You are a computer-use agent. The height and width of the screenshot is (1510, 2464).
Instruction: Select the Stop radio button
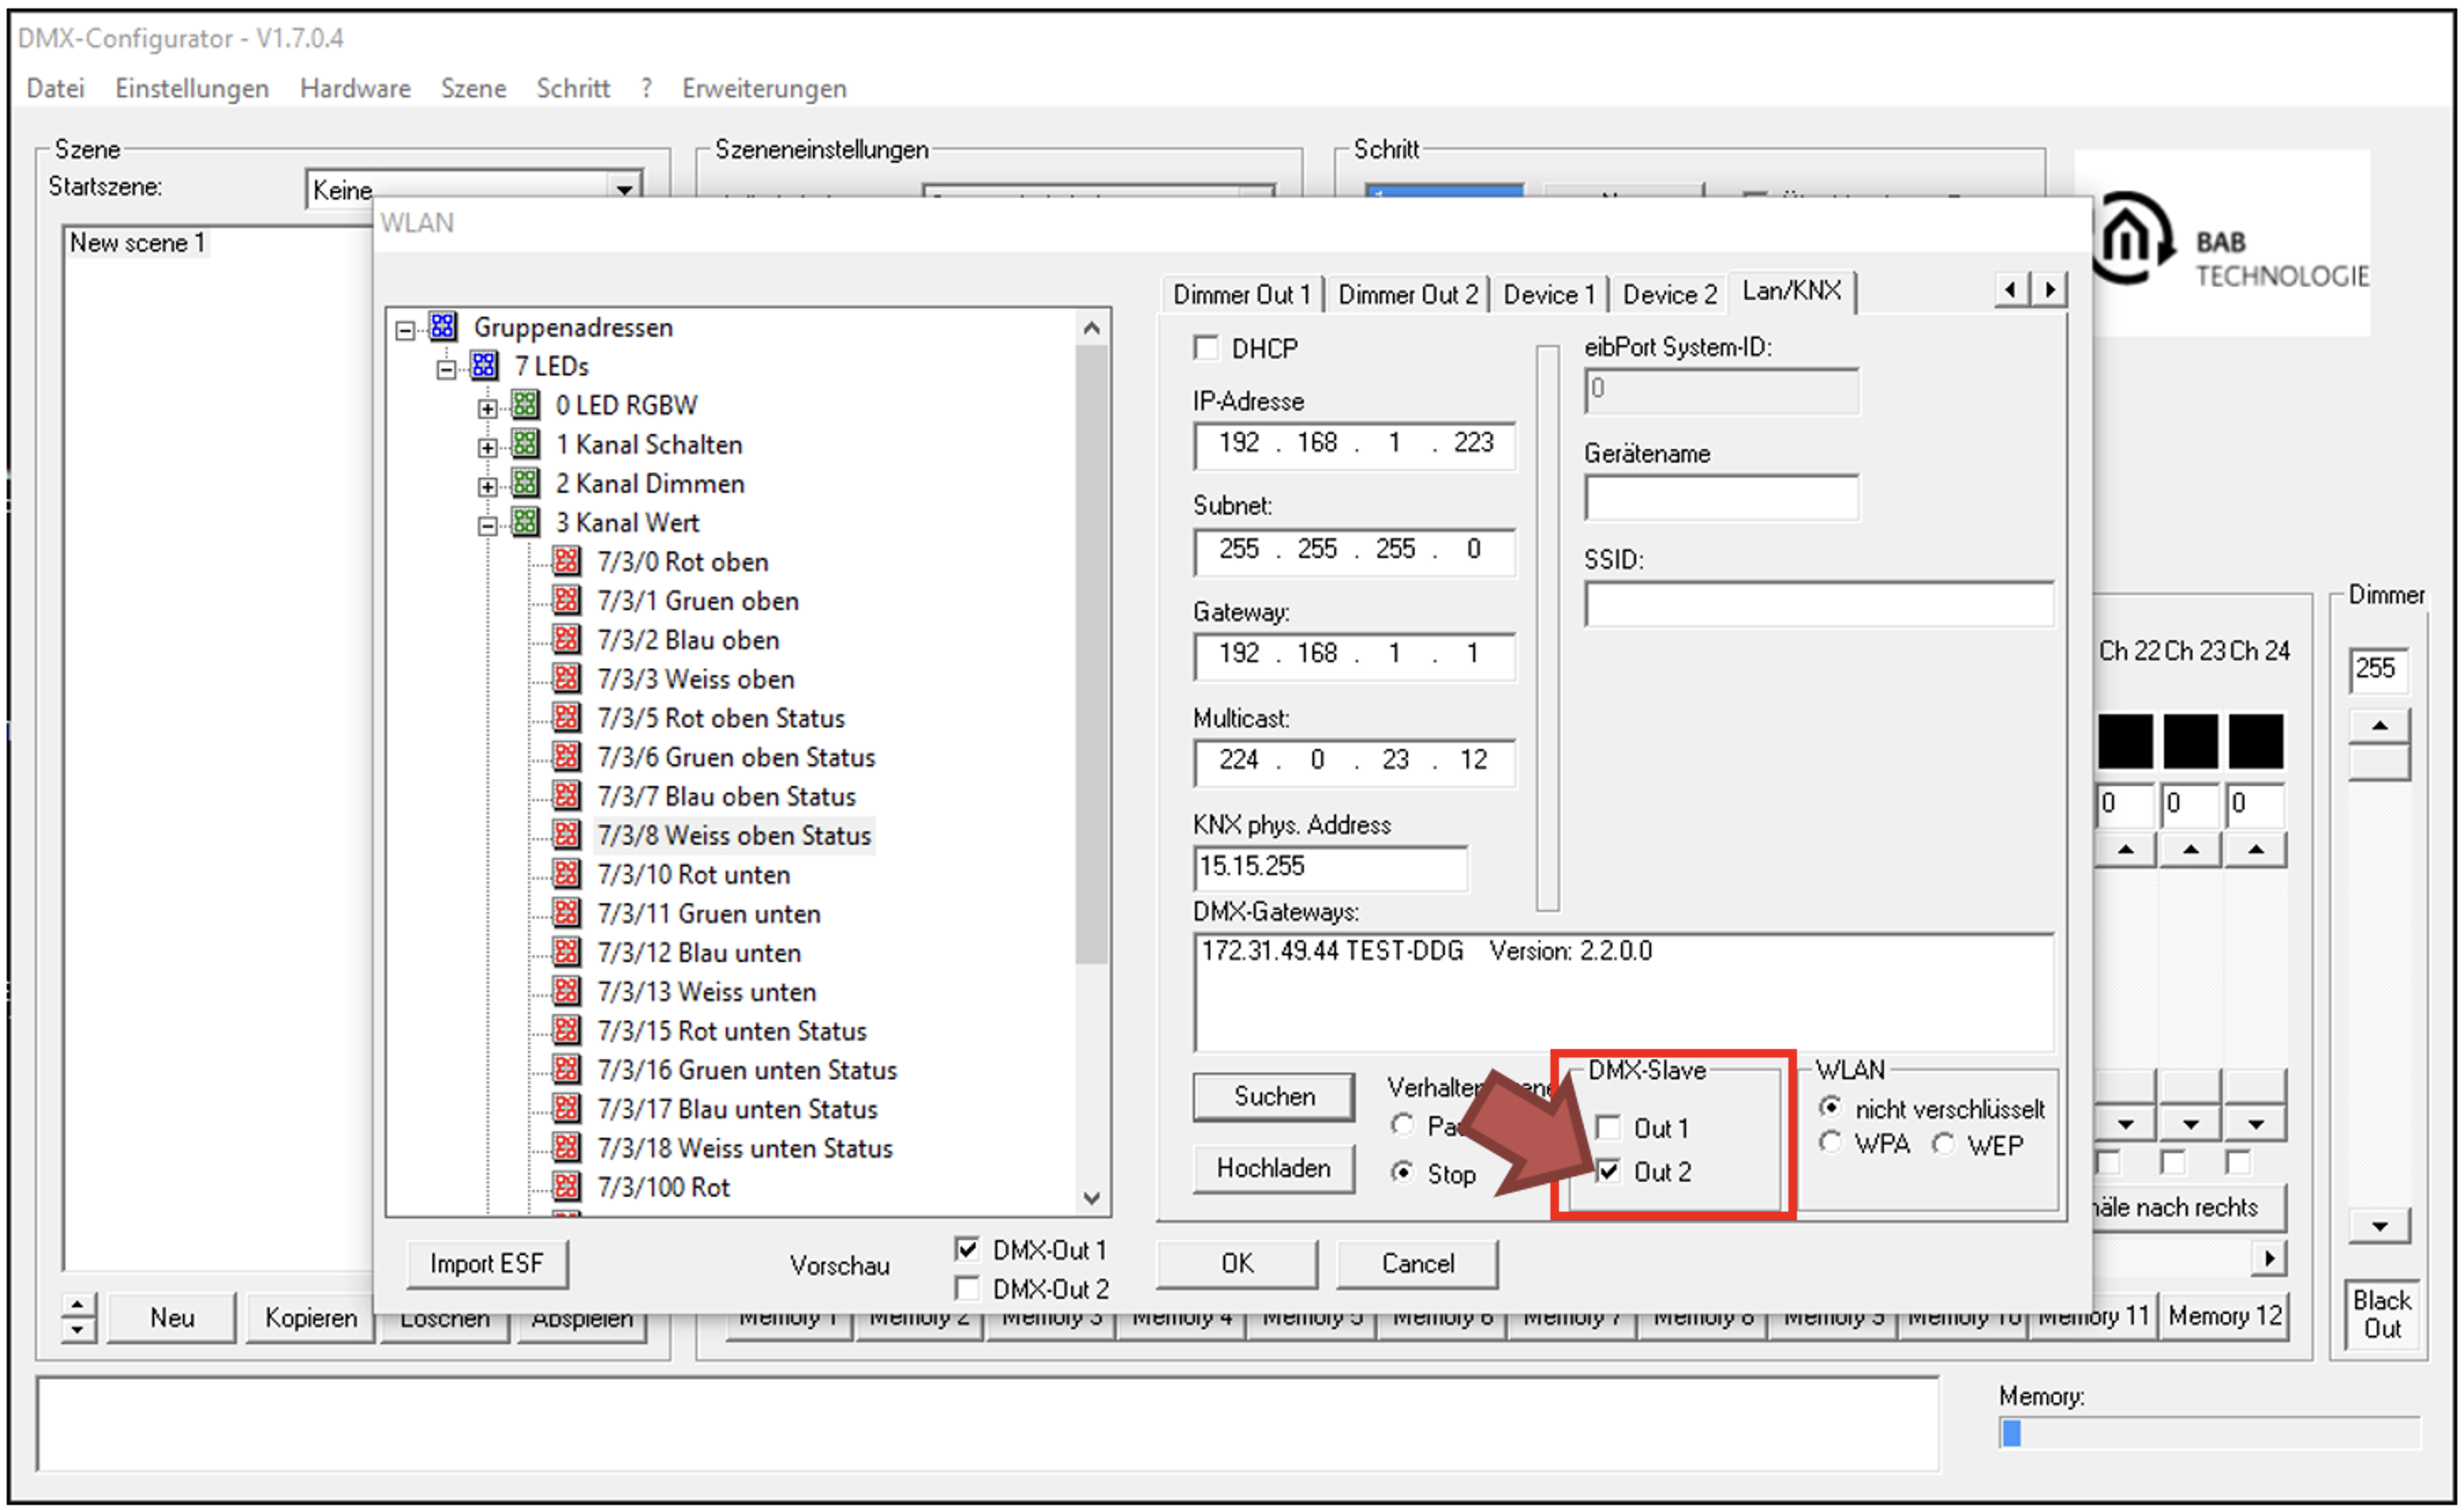tap(1403, 1172)
